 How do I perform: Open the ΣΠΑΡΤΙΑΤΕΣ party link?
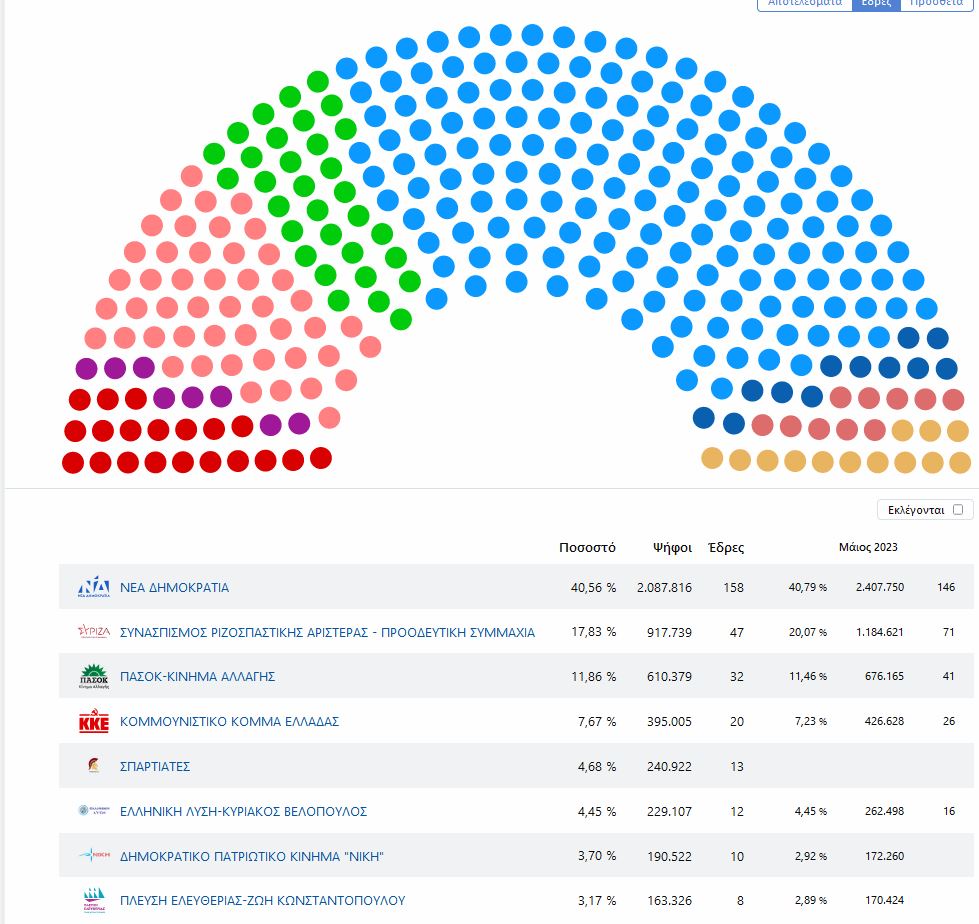coord(155,767)
